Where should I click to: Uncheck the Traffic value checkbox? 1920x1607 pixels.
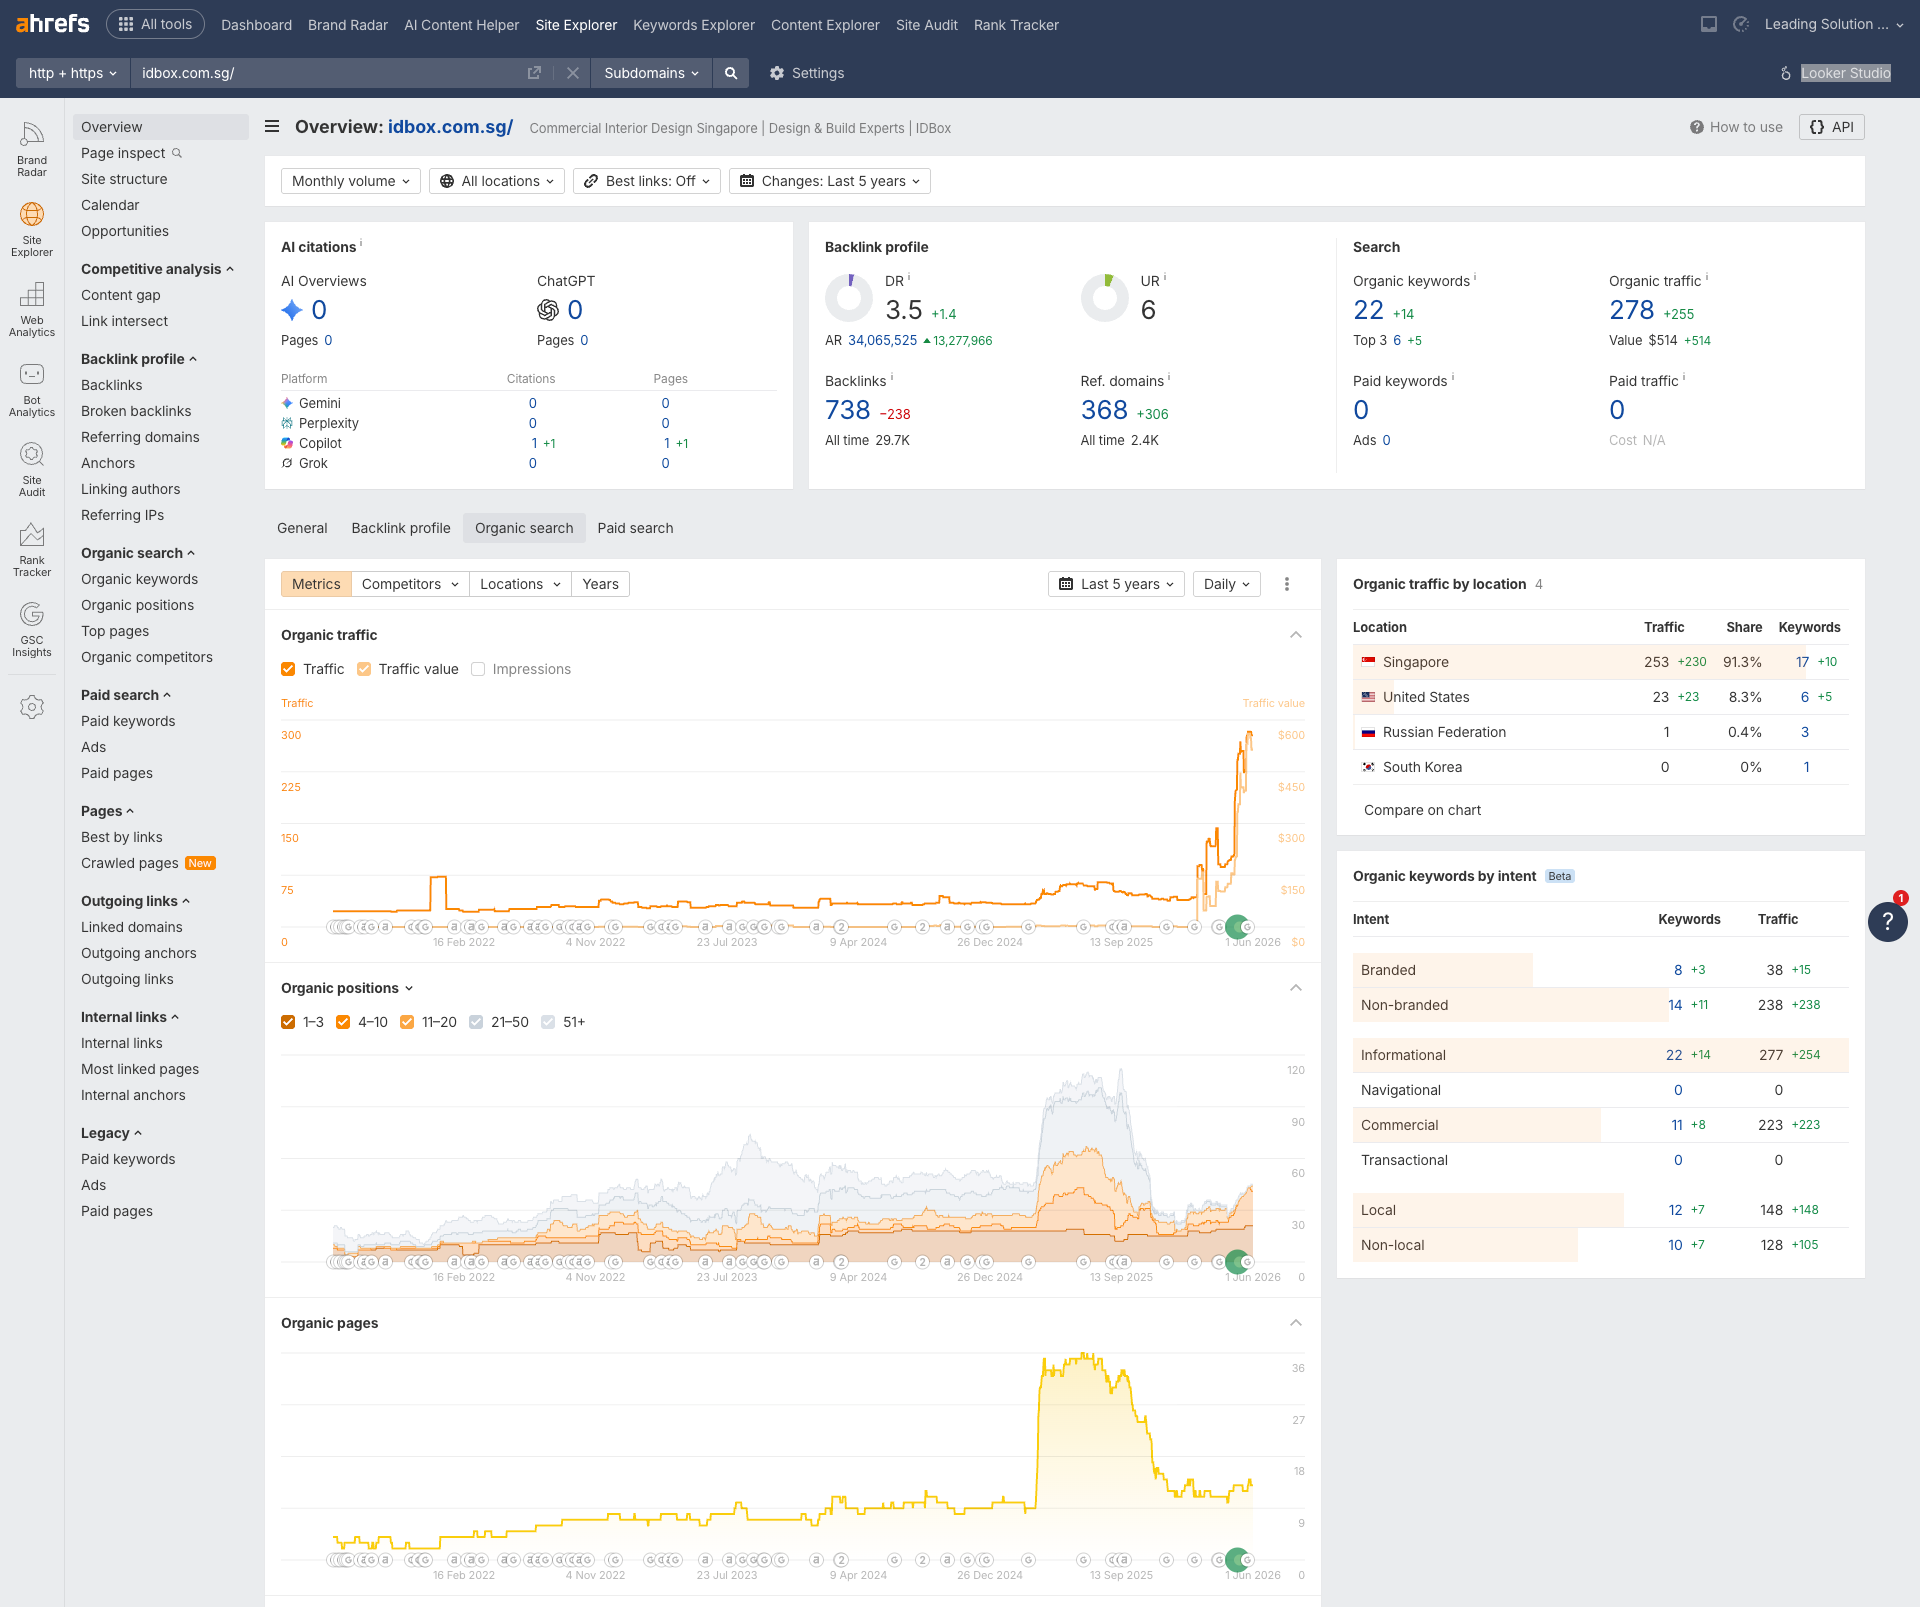(364, 669)
